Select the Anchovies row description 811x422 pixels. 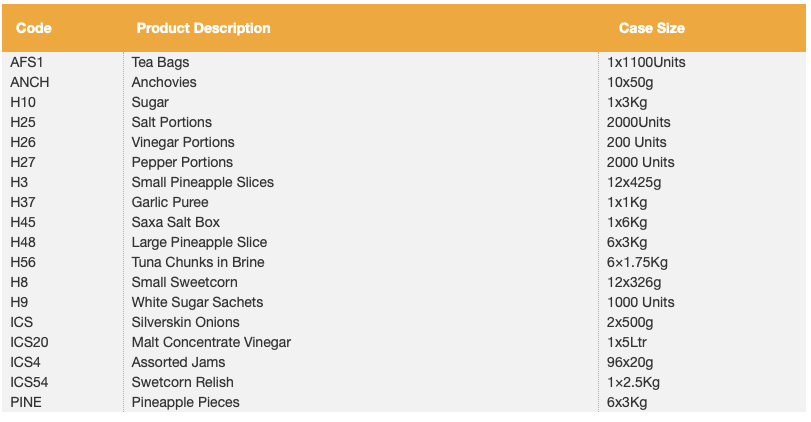164,82
